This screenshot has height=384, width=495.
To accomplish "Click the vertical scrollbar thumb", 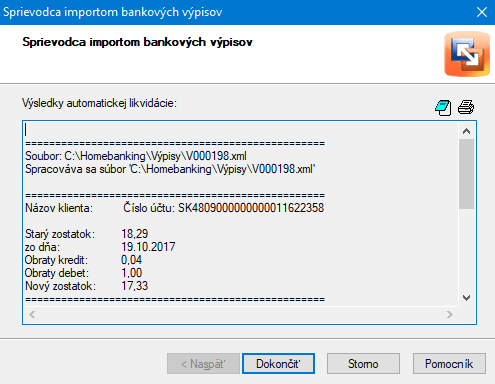I will pyautogui.click(x=466, y=174).
